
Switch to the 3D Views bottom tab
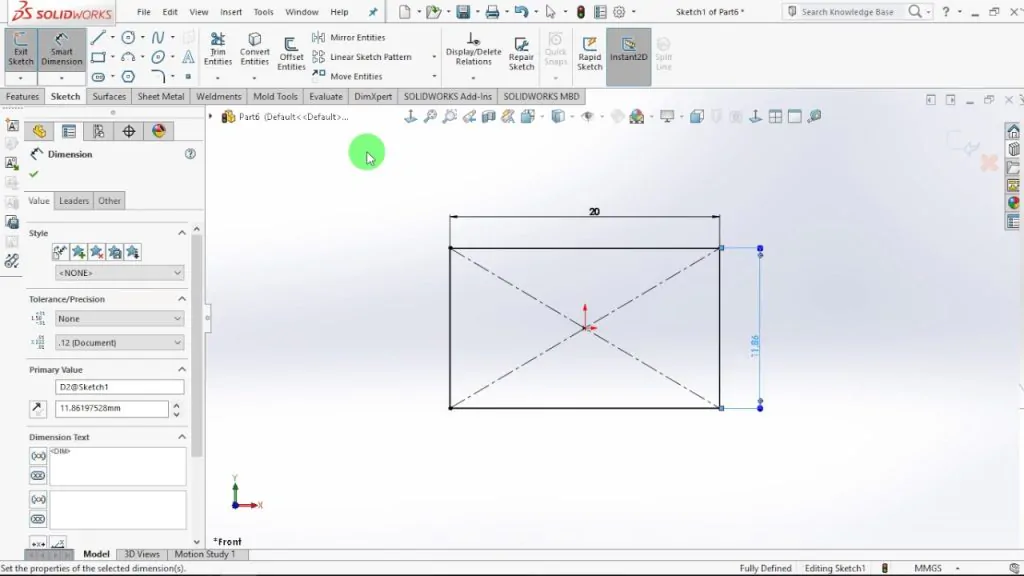[x=142, y=554]
